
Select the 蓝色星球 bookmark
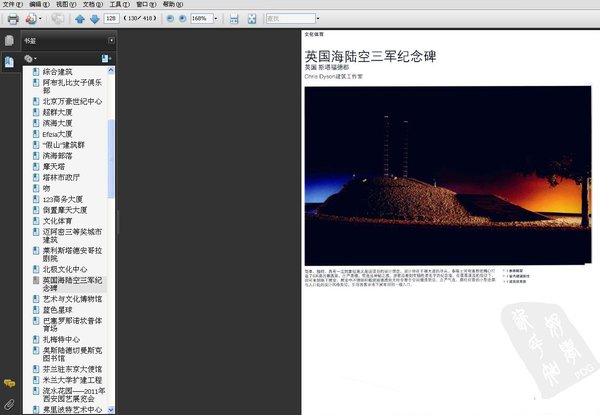pyautogui.click(x=57, y=310)
